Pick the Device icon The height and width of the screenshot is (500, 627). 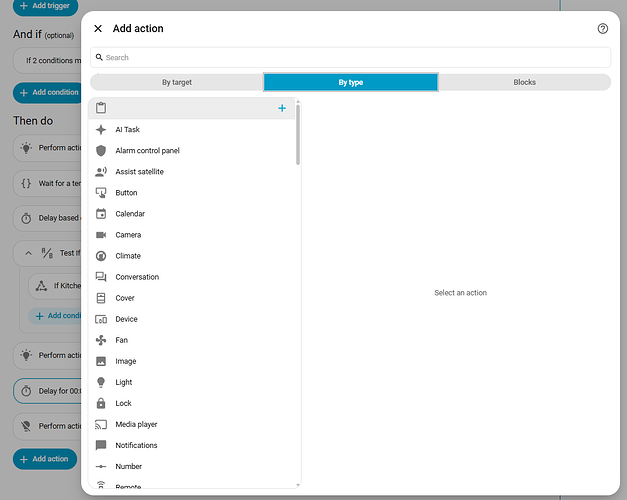pos(101,319)
